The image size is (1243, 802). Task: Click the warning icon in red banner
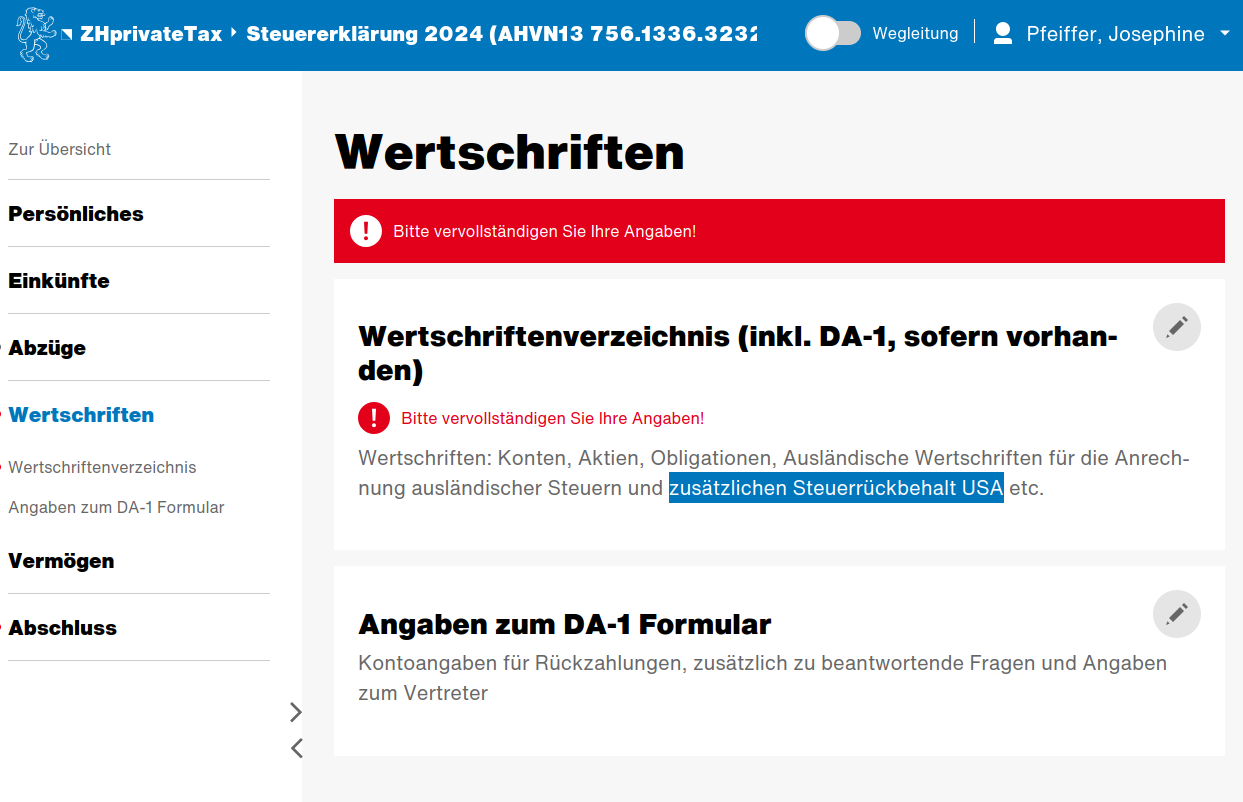[366, 231]
